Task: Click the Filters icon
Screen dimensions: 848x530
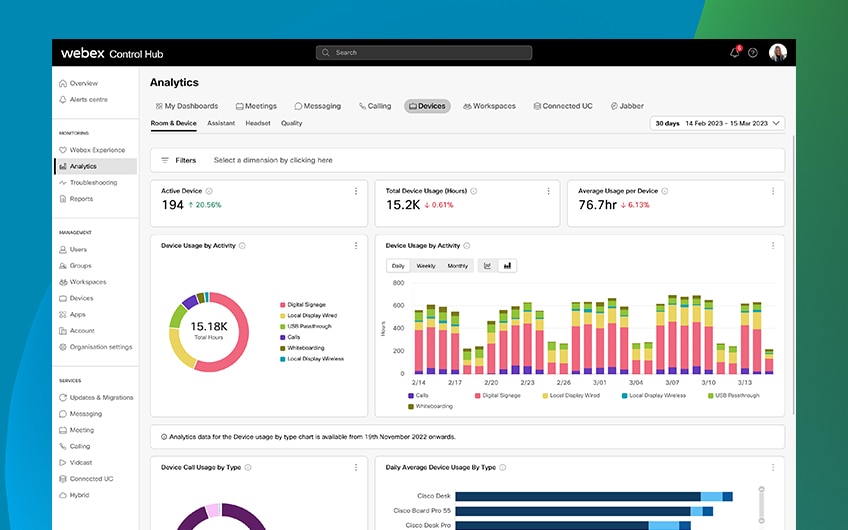Action: point(165,160)
